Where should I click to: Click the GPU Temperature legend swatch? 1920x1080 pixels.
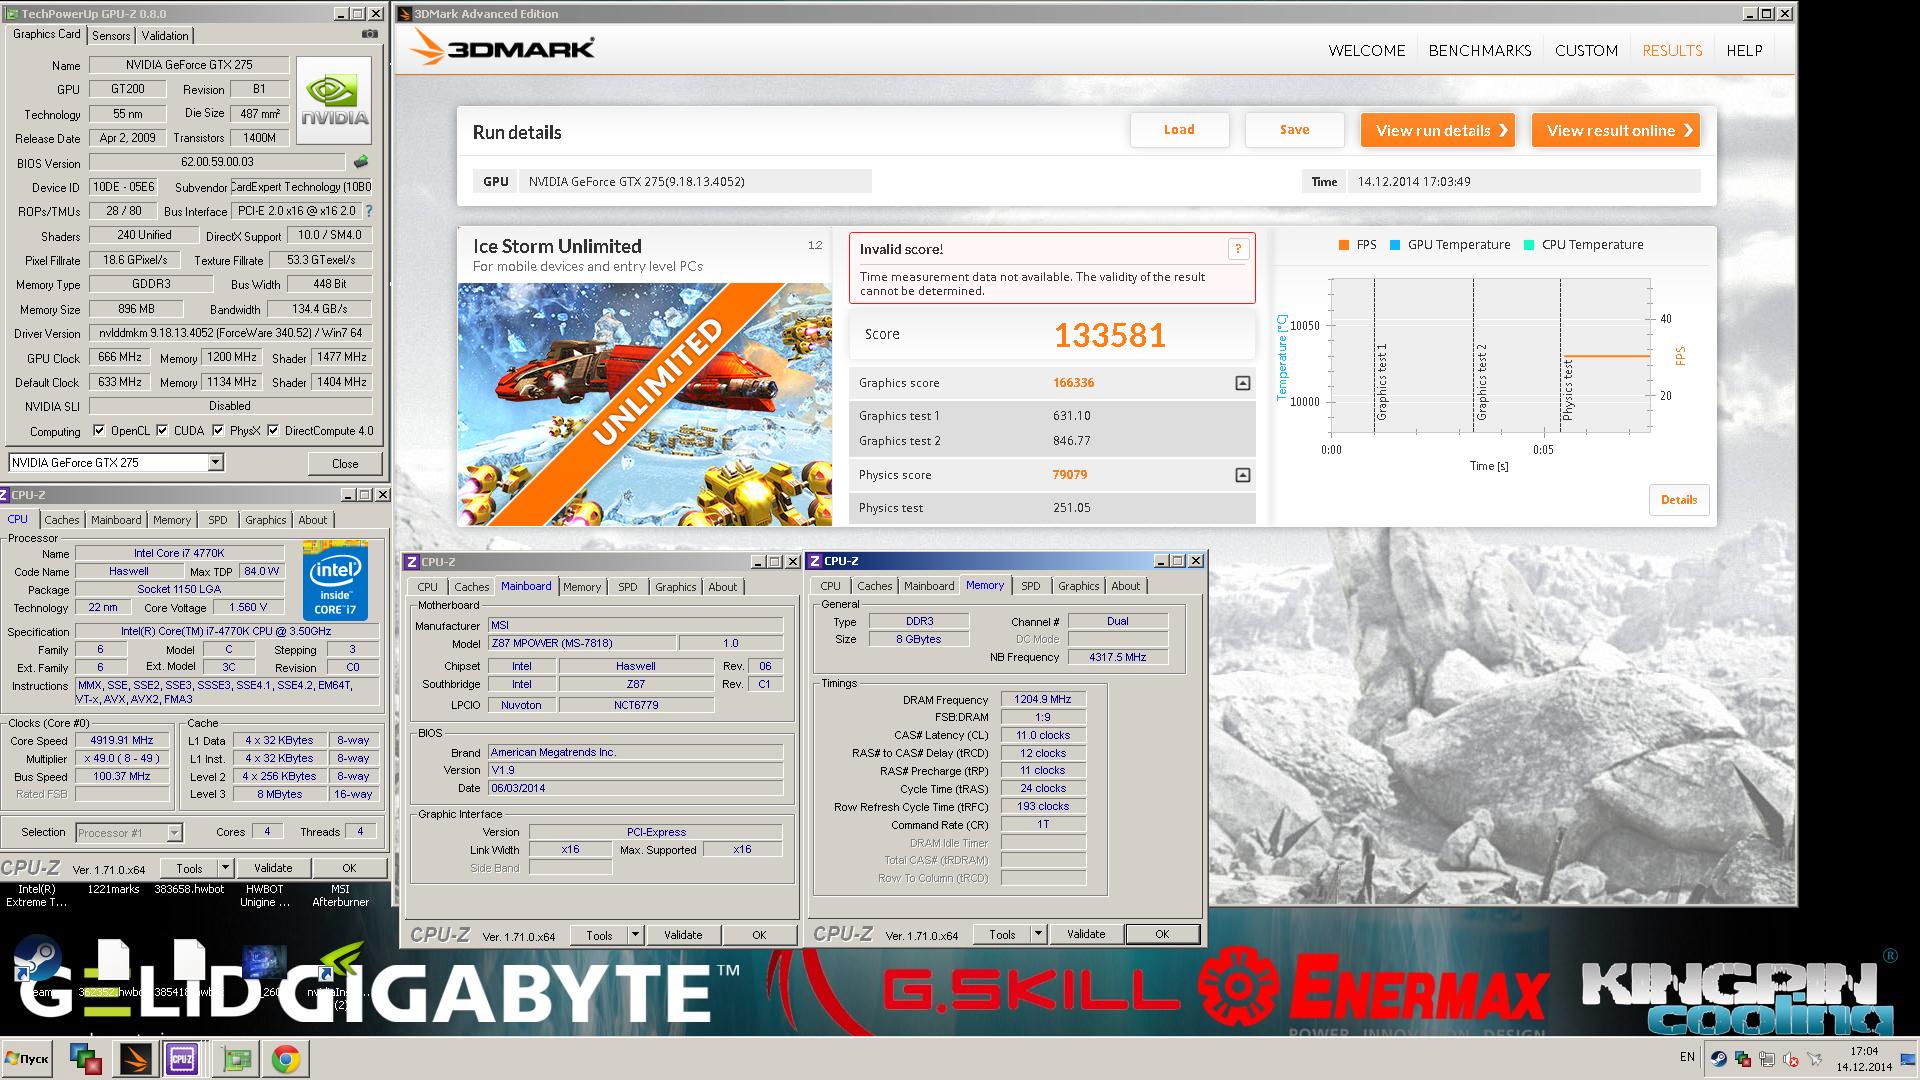(1394, 245)
